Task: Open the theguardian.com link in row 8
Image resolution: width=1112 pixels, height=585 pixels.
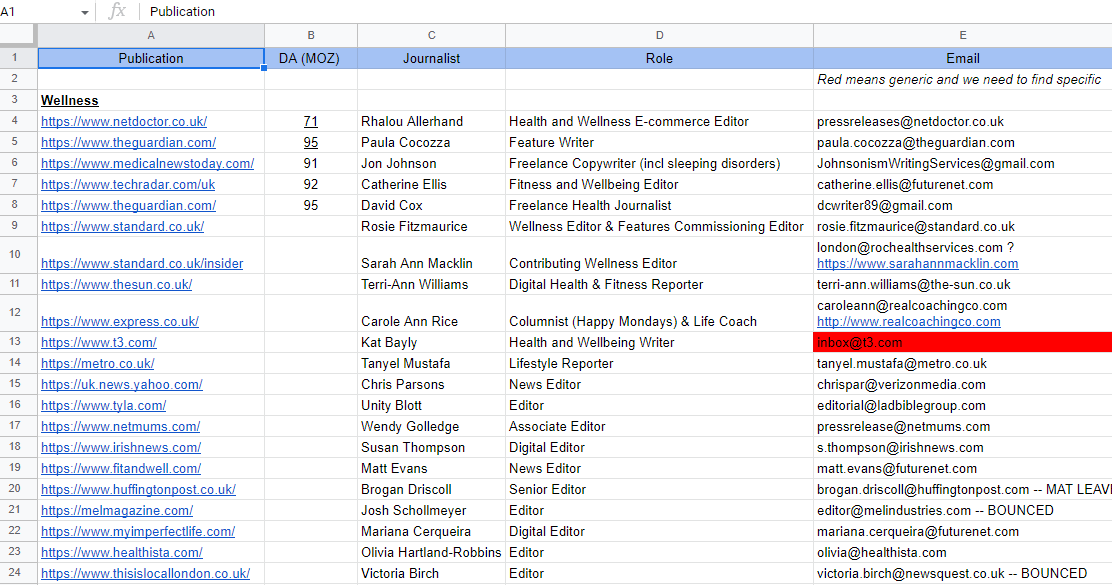Action: 128,206
